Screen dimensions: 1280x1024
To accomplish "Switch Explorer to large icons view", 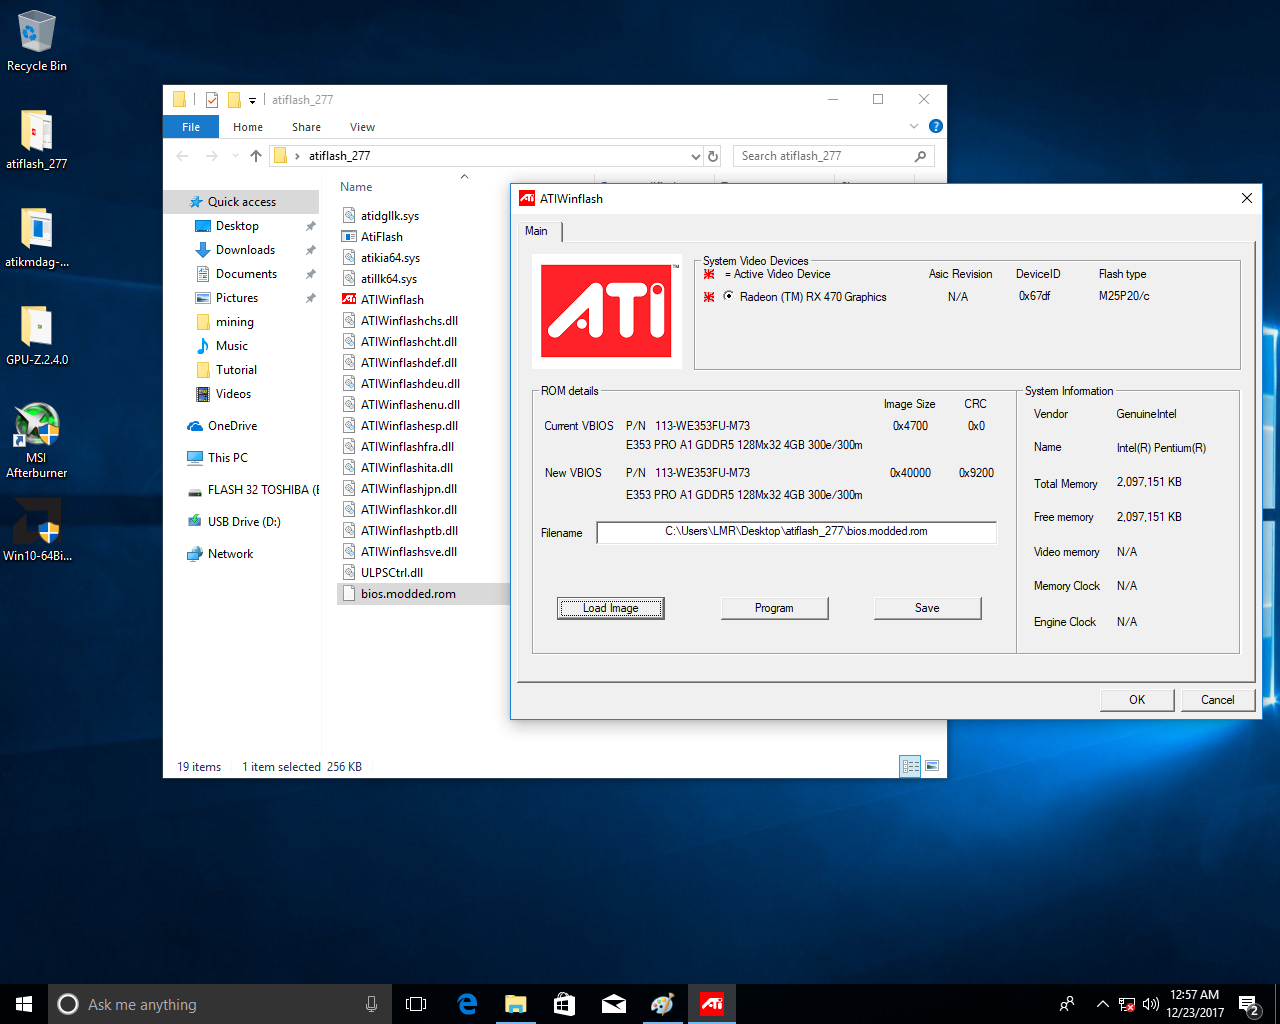I will pyautogui.click(x=932, y=766).
